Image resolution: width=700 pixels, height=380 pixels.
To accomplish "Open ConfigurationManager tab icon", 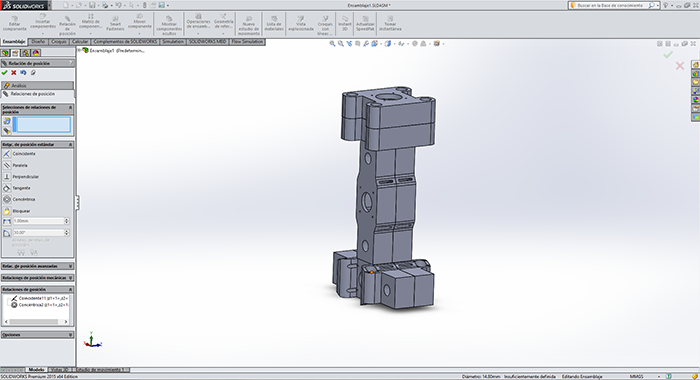I will [25, 53].
